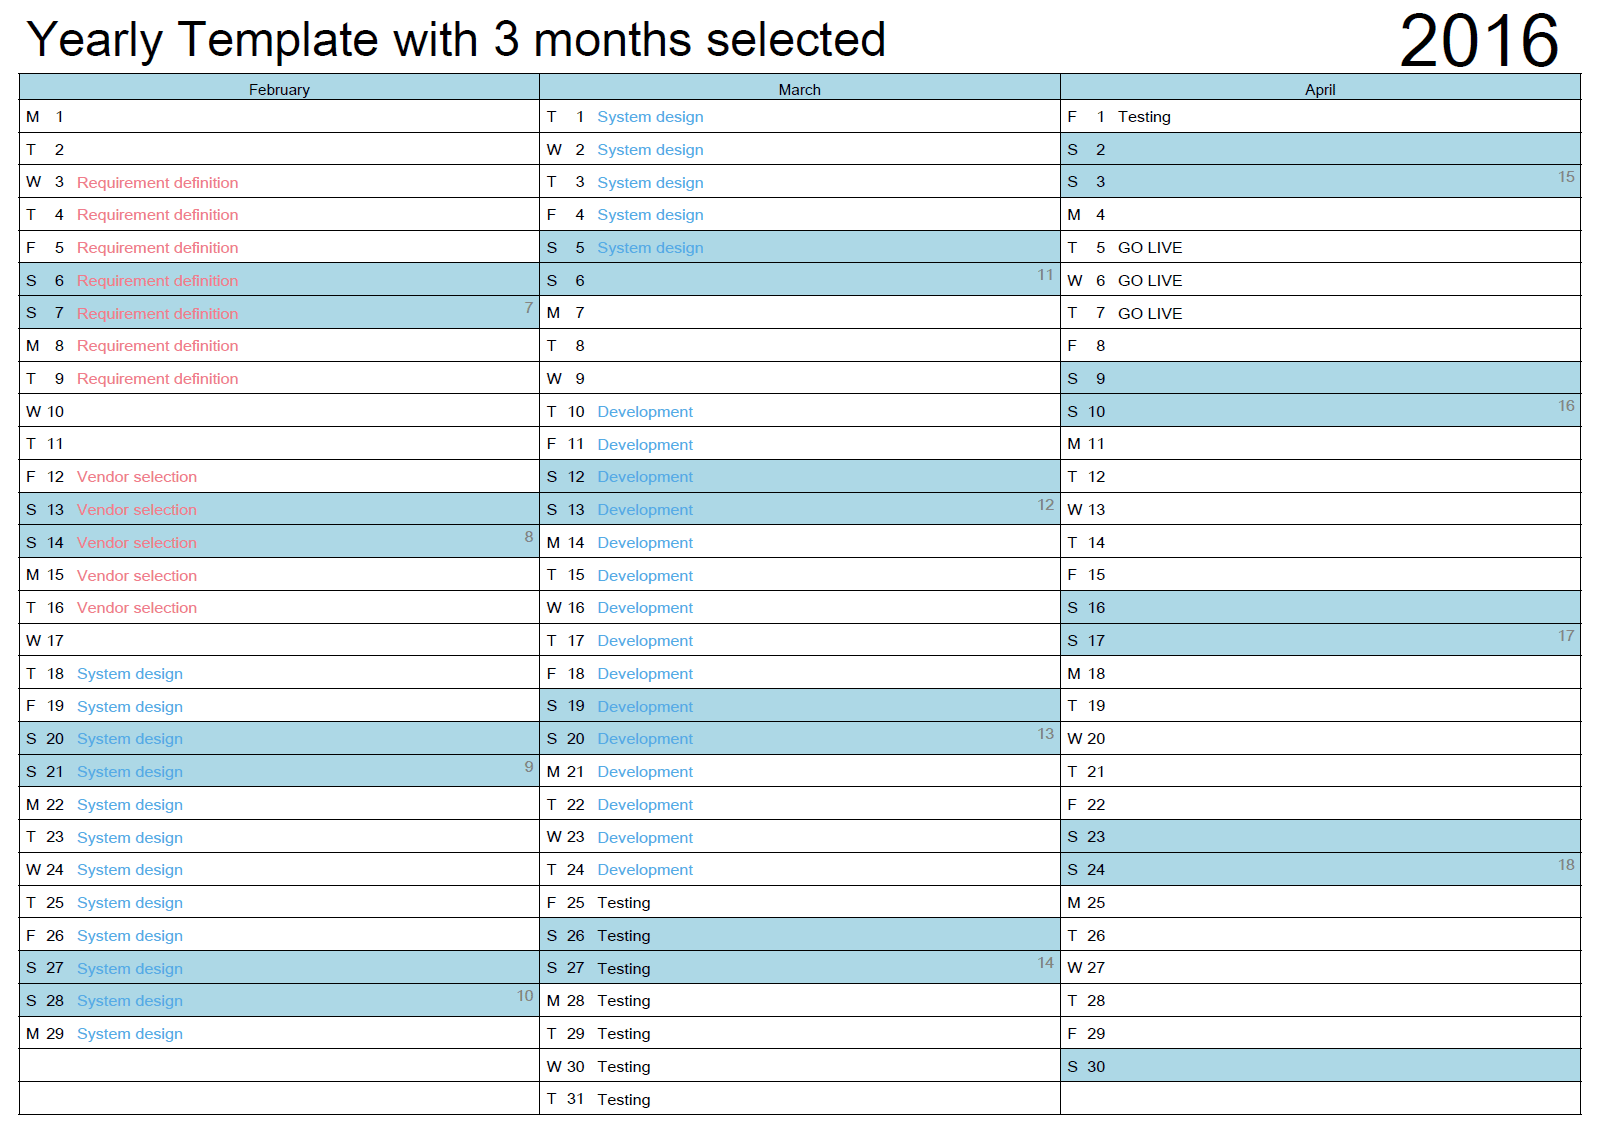The image size is (1599, 1130).
Task: Click Testing entry on March 25
Action: [x=623, y=903]
